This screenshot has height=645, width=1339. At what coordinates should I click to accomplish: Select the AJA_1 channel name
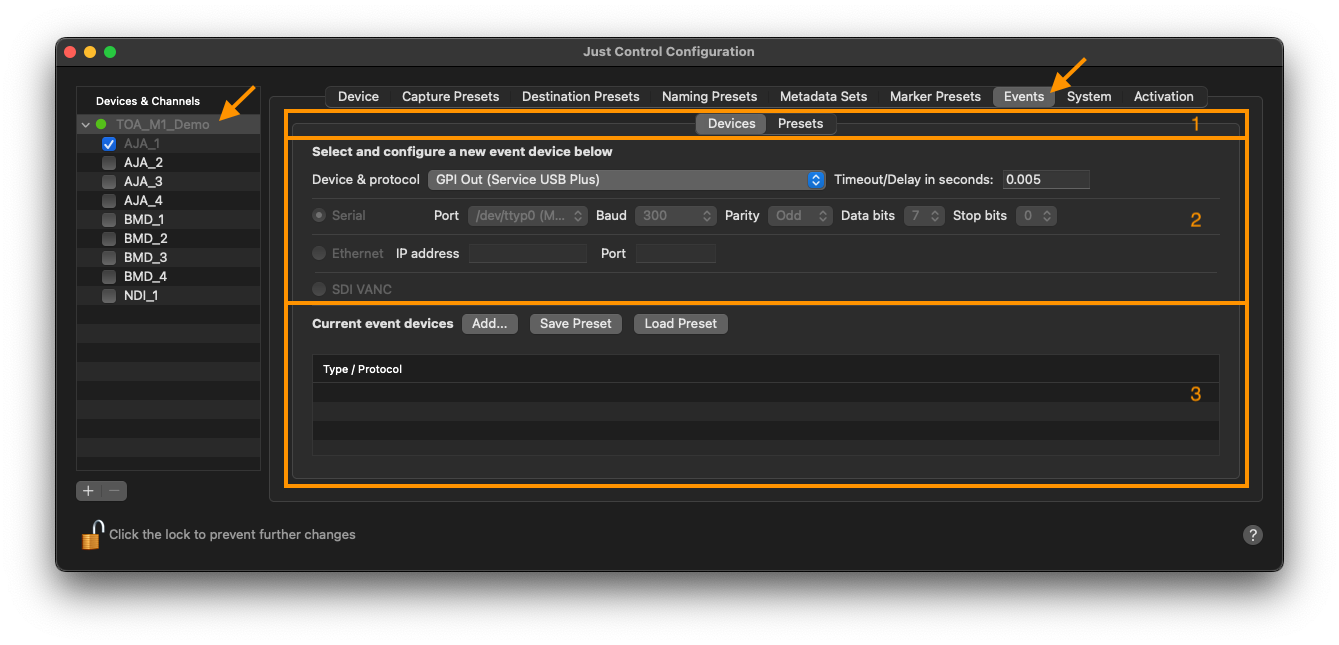click(x=142, y=144)
